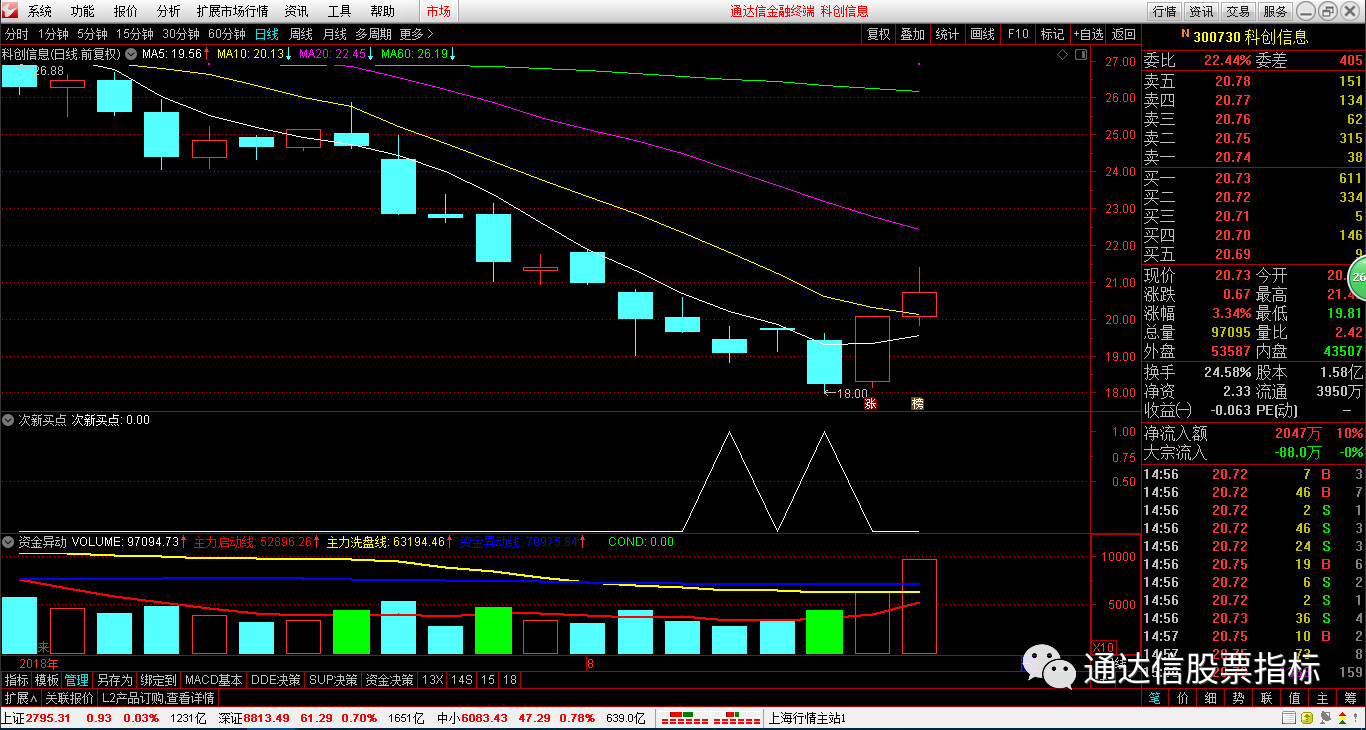Screen dimensions: 1366x730
Task: Select the 月线 period tab
Action: click(x=334, y=34)
